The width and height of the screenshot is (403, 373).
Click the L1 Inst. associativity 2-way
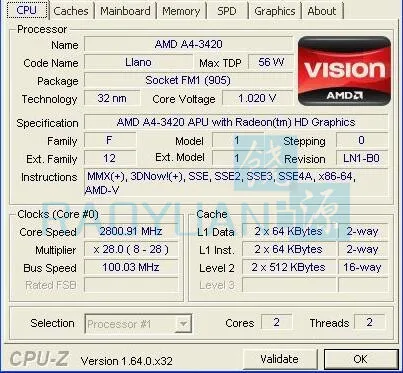(x=363, y=249)
